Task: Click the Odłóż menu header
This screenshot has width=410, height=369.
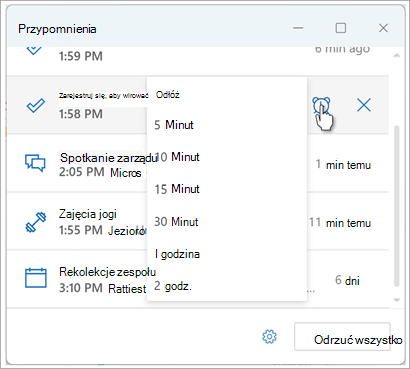Action: (168, 95)
